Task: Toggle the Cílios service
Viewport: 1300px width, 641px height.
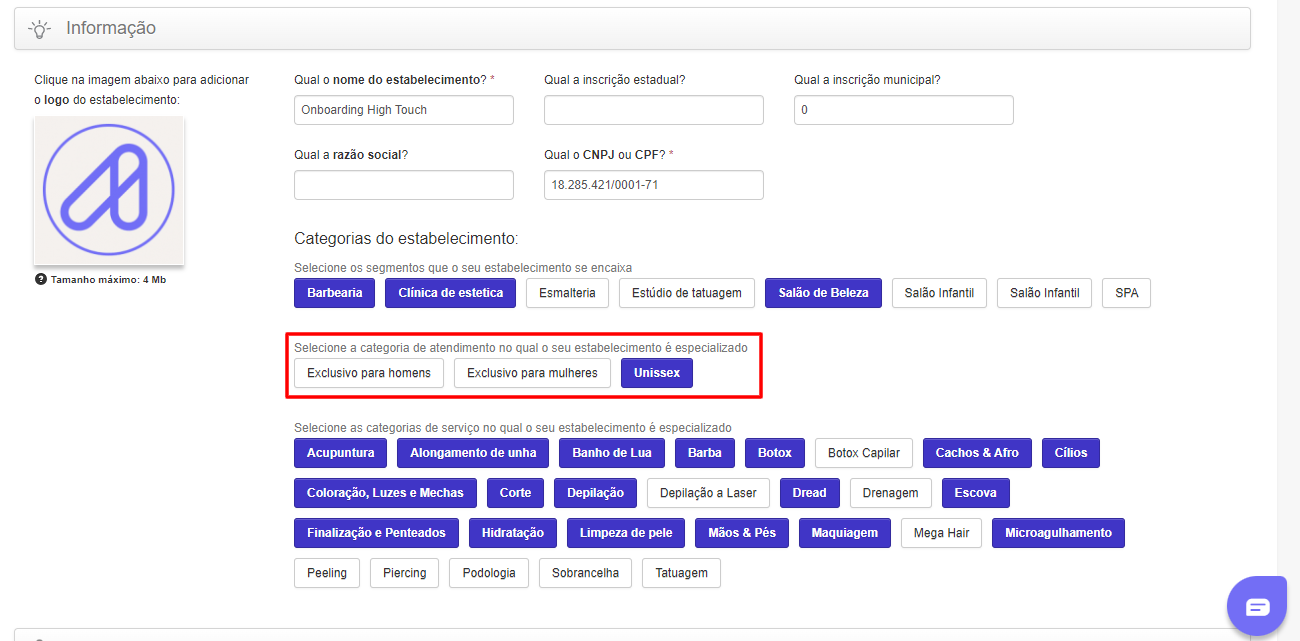Action: point(1071,453)
